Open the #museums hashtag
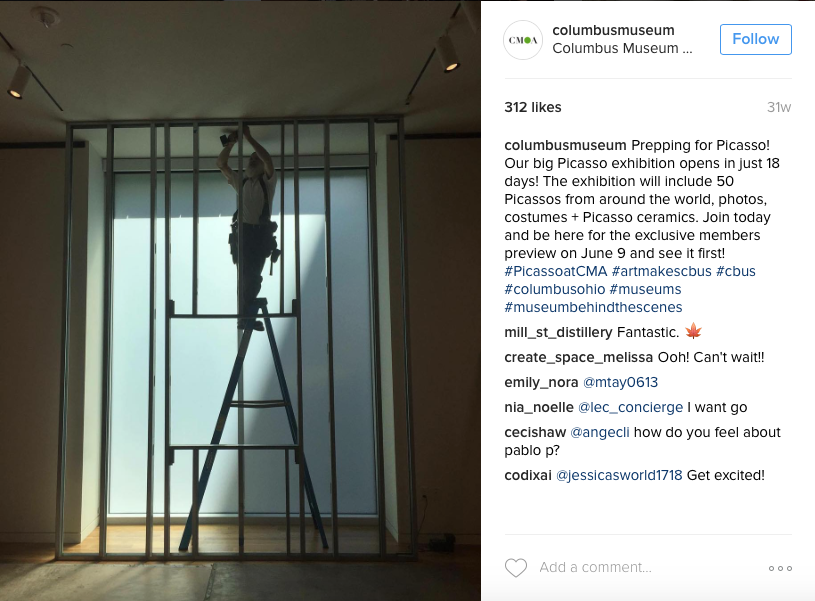 [645, 290]
